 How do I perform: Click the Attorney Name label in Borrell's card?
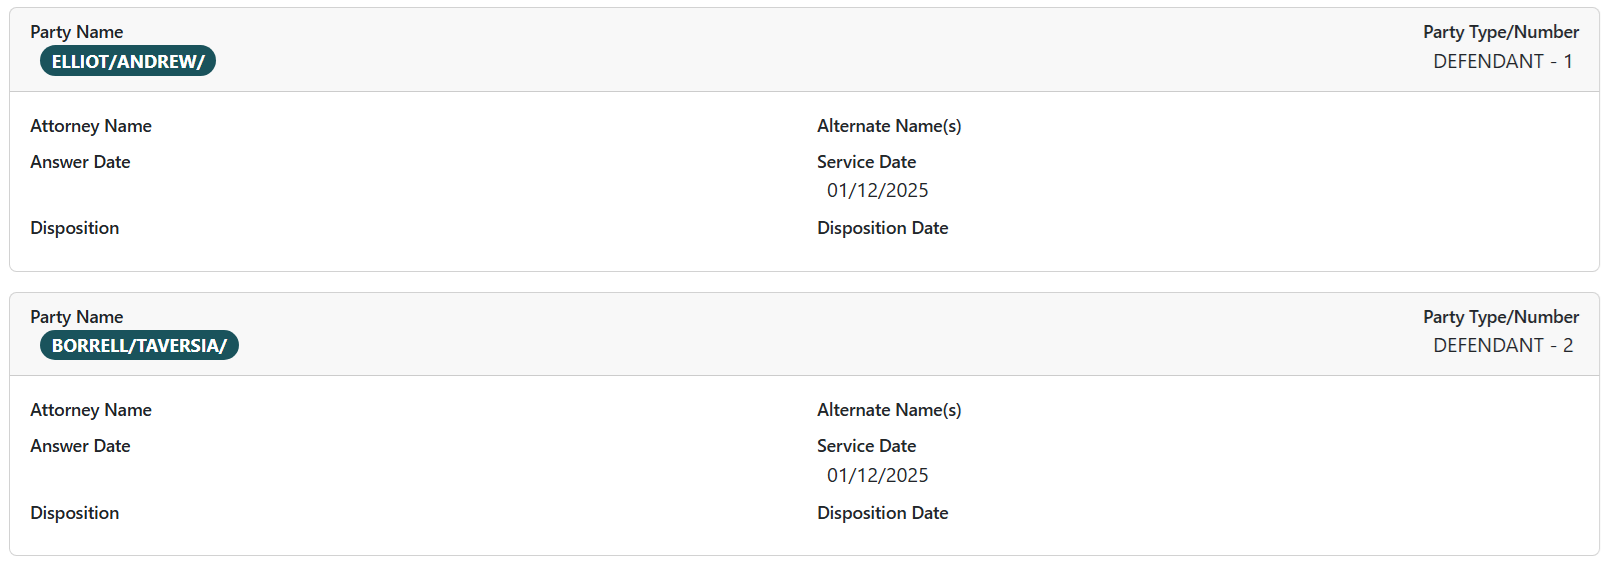click(91, 410)
